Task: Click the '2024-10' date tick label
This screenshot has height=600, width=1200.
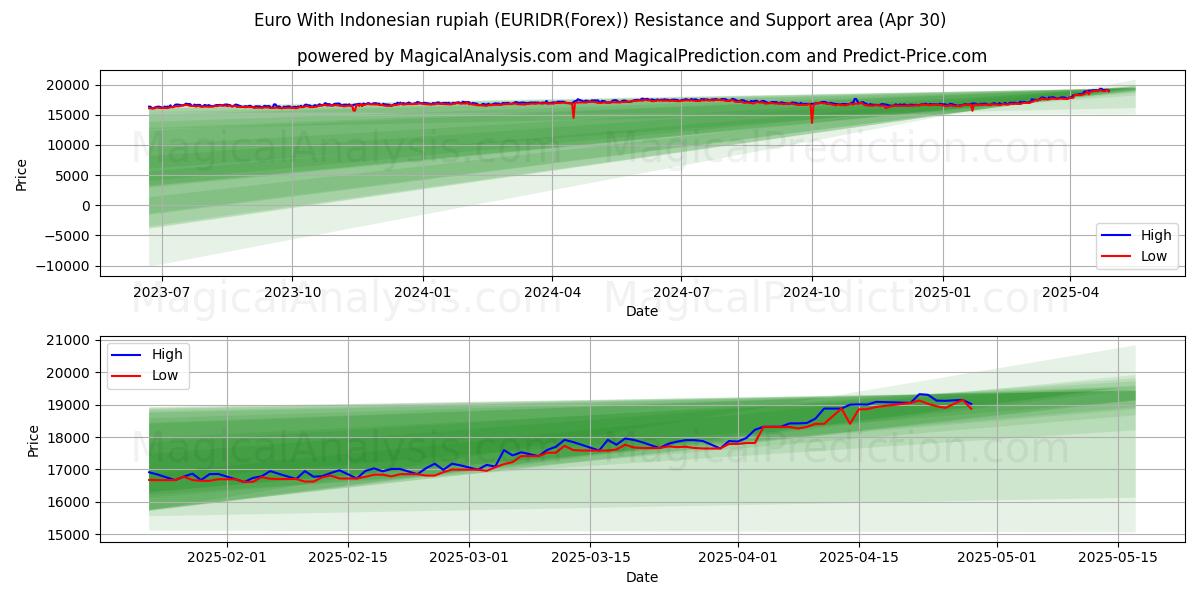Action: [x=812, y=292]
